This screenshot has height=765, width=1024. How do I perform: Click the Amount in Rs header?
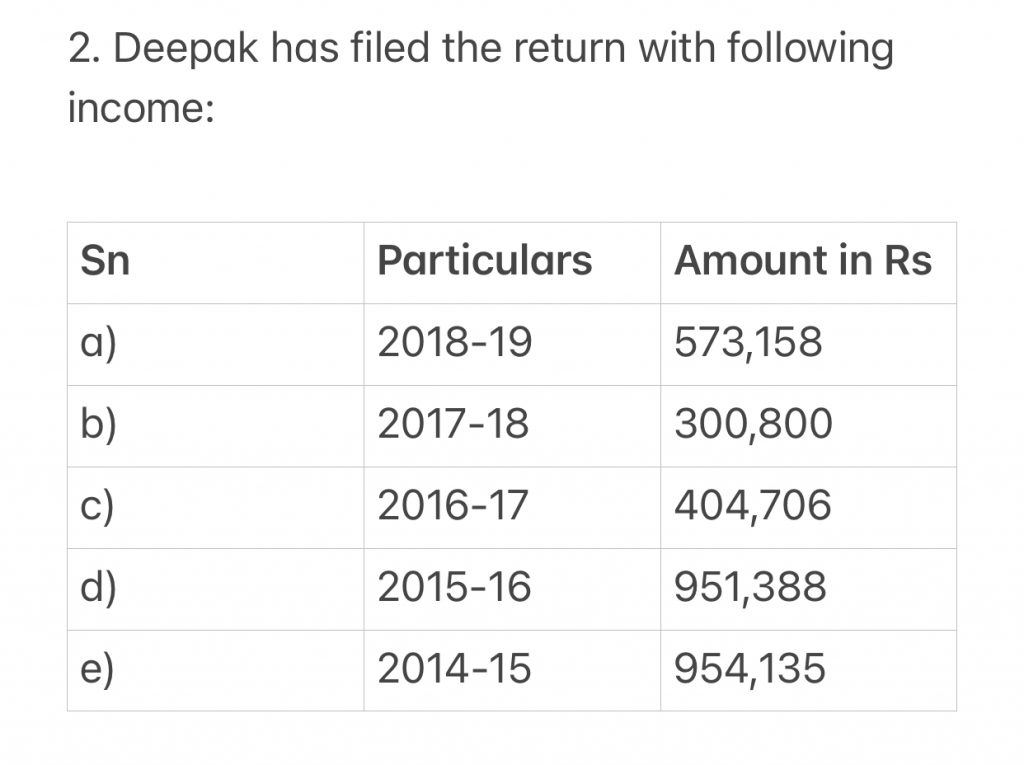(x=803, y=261)
